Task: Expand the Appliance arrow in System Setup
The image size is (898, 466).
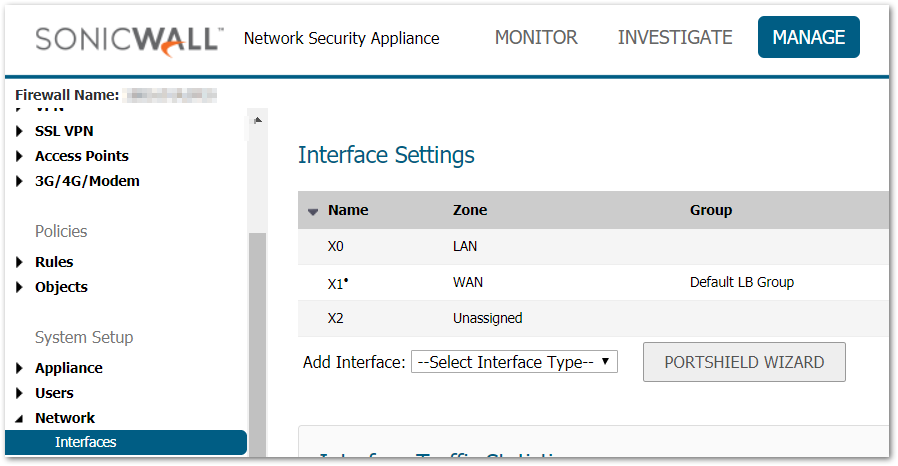Action: click(x=20, y=368)
